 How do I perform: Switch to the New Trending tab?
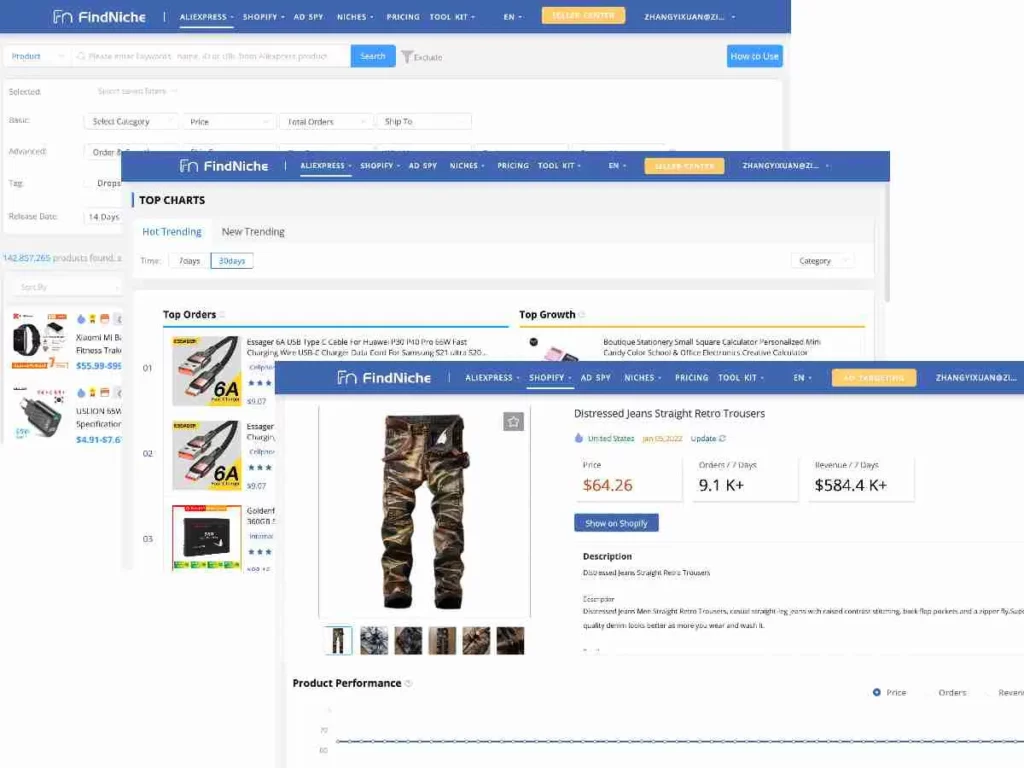[252, 231]
